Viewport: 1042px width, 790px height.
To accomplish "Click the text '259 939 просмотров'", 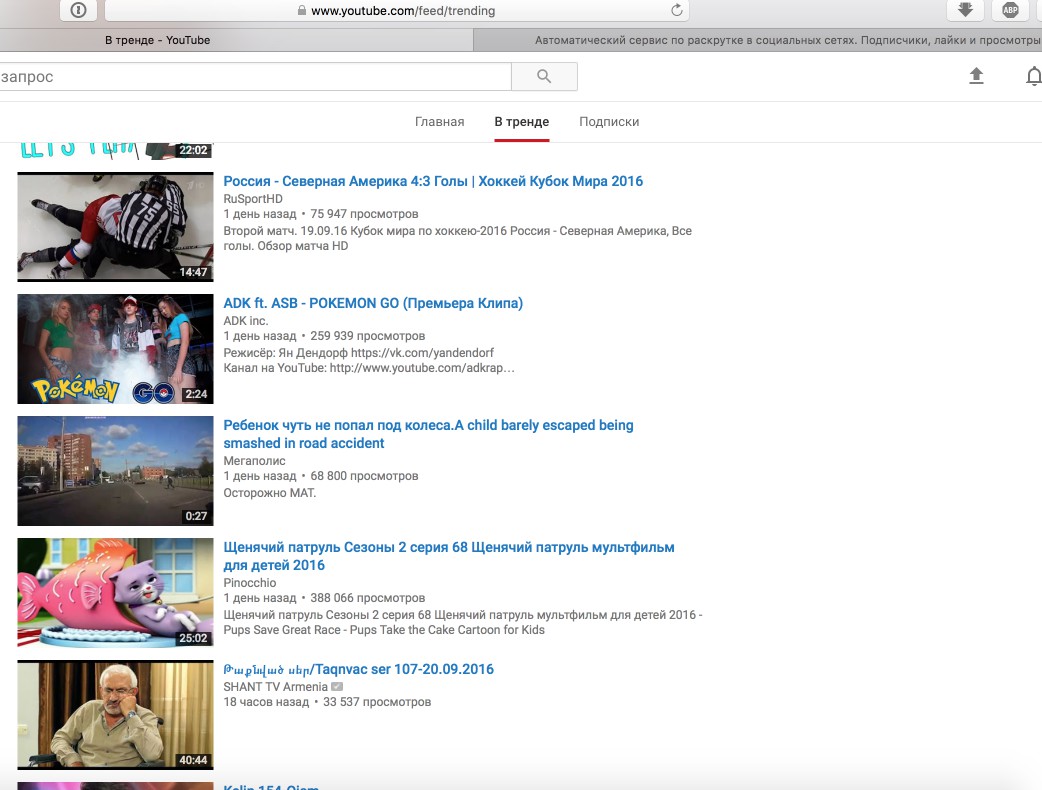I will point(367,336).
